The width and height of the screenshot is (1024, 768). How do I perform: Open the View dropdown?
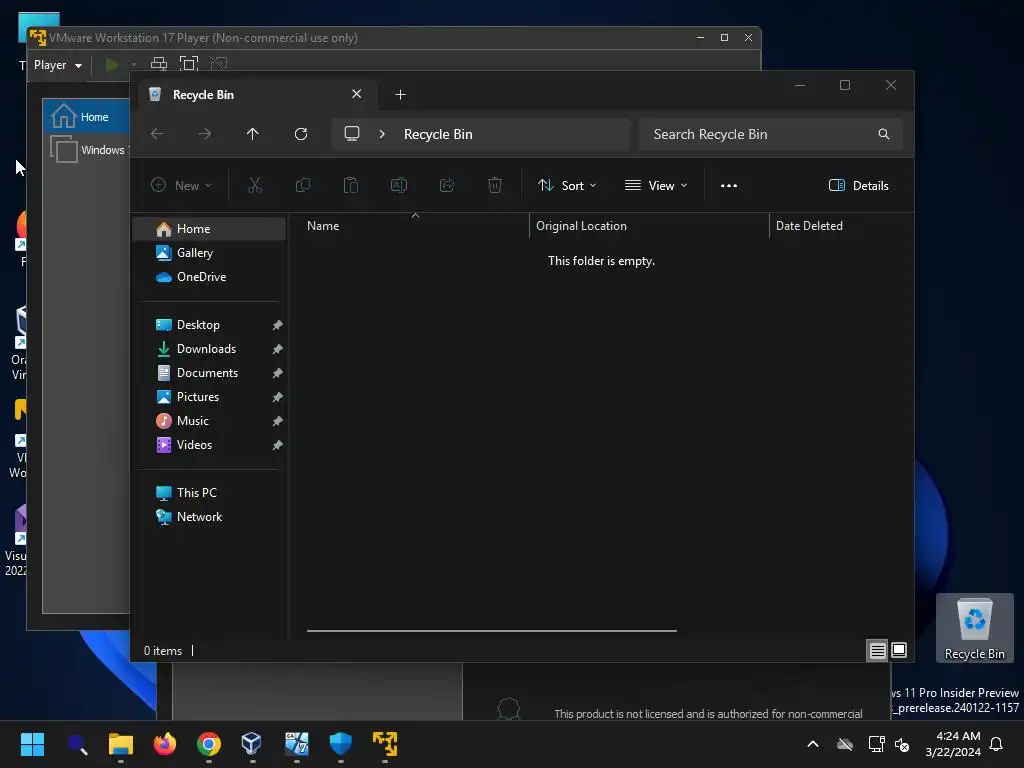(x=656, y=185)
